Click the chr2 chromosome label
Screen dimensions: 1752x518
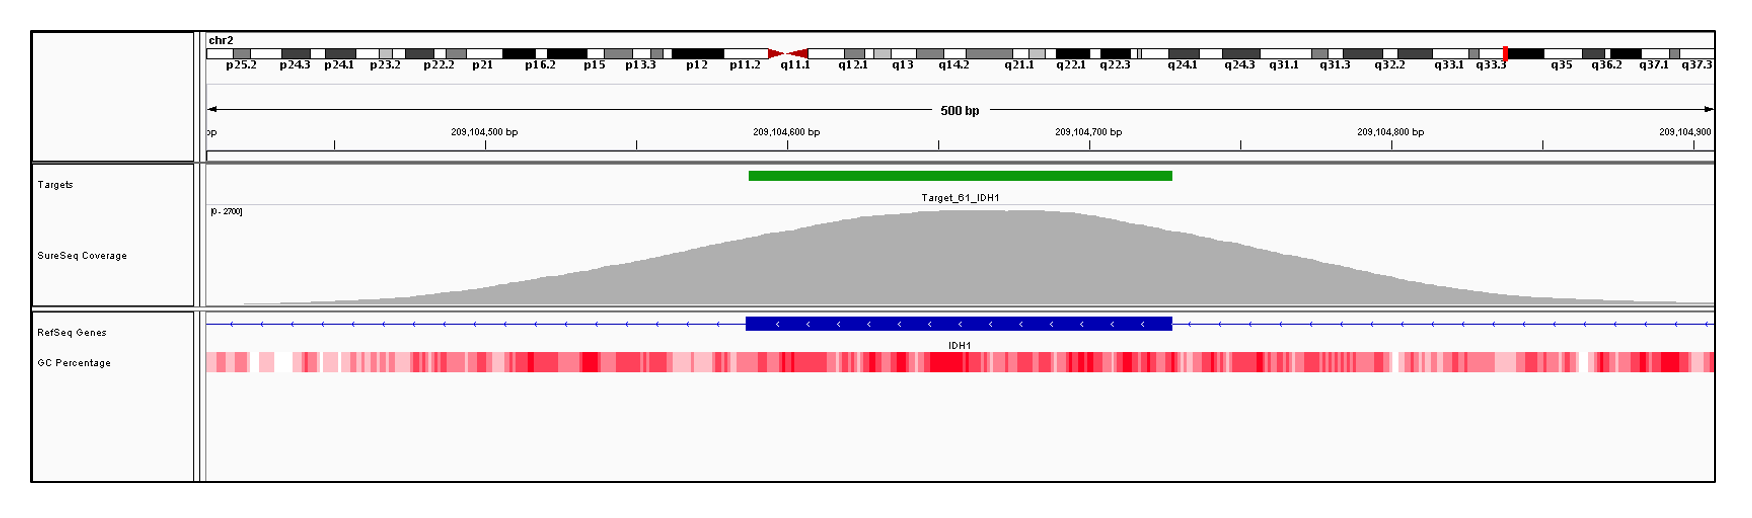[221, 41]
